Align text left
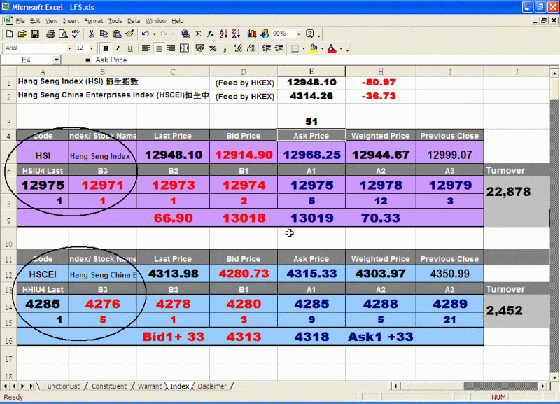 (145, 48)
